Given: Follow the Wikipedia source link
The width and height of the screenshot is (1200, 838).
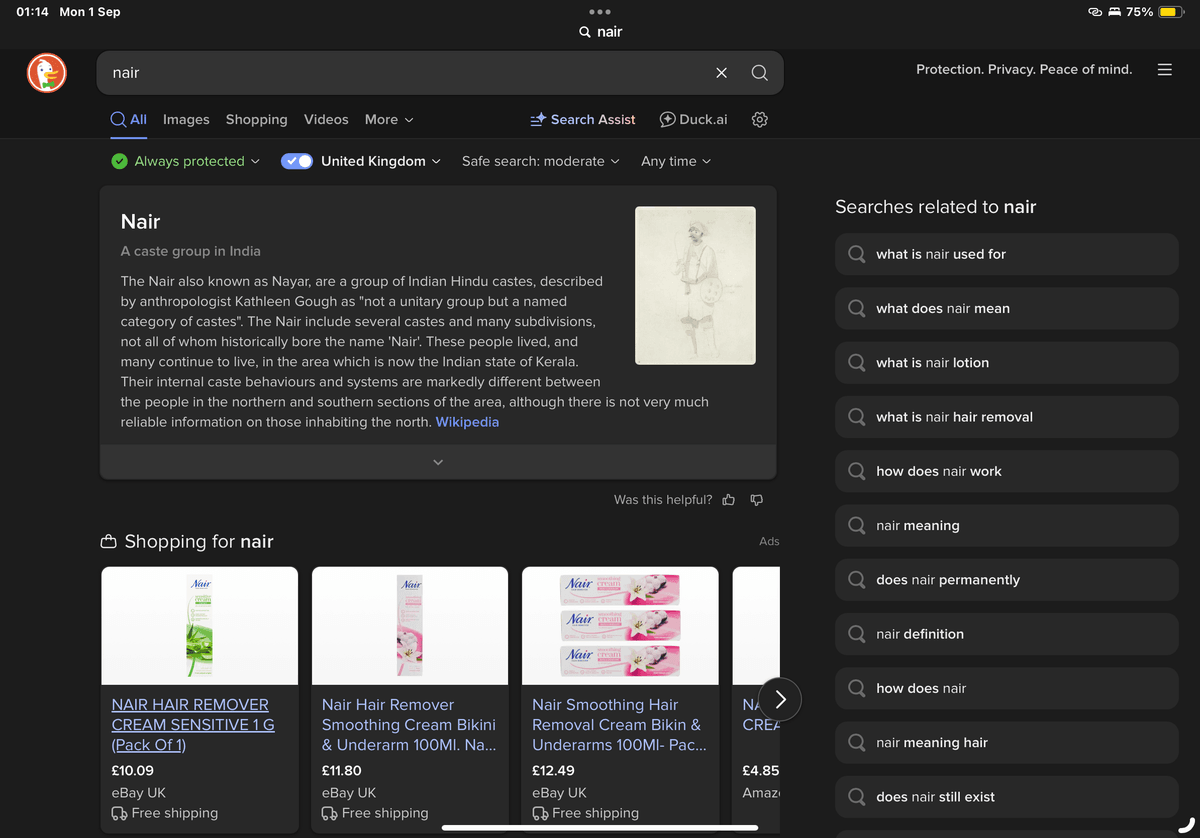Looking at the screenshot, I should click(467, 422).
